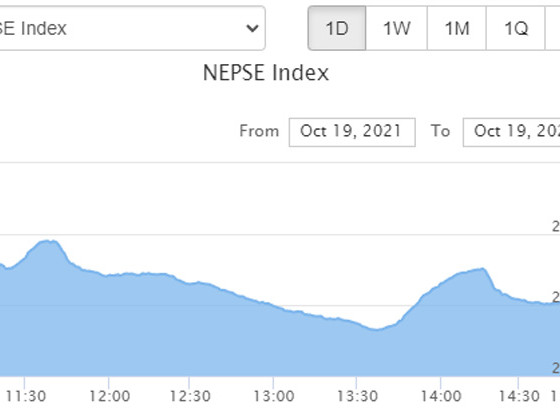560x420 pixels.
Task: Click the chart peak near 11:40
Action: click(x=48, y=241)
